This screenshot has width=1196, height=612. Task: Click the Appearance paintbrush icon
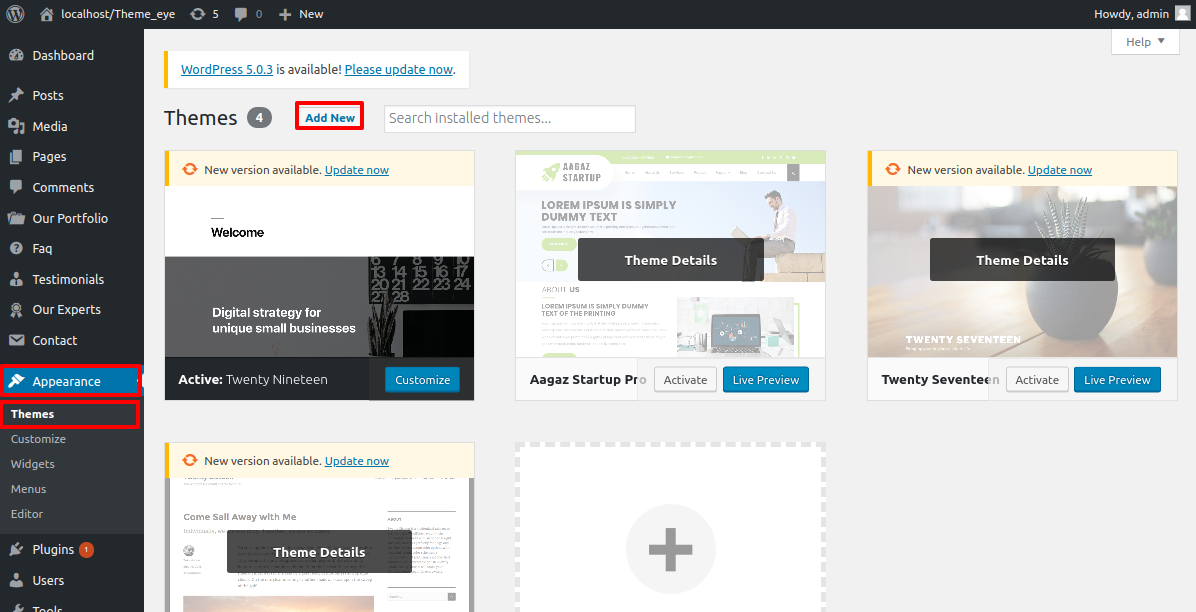point(16,382)
